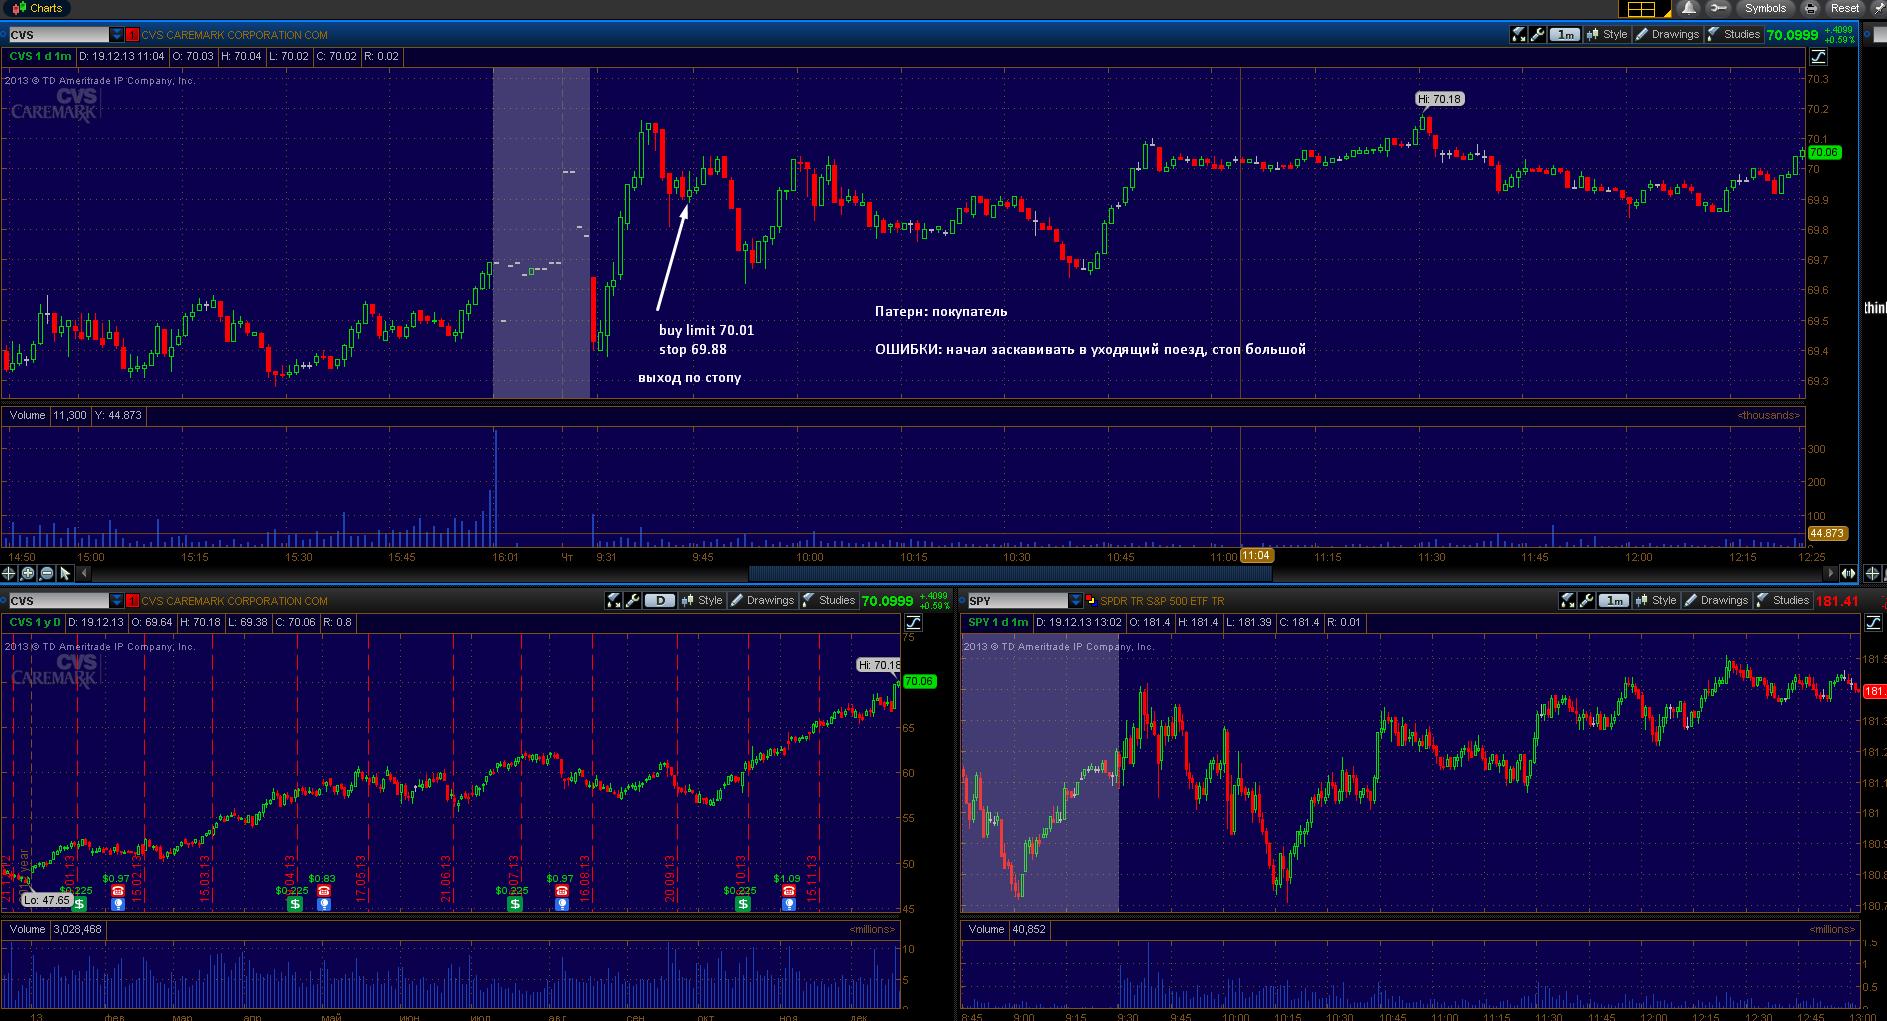
Task: Click the SPY 1 d 1m chart label
Action: tap(998, 623)
